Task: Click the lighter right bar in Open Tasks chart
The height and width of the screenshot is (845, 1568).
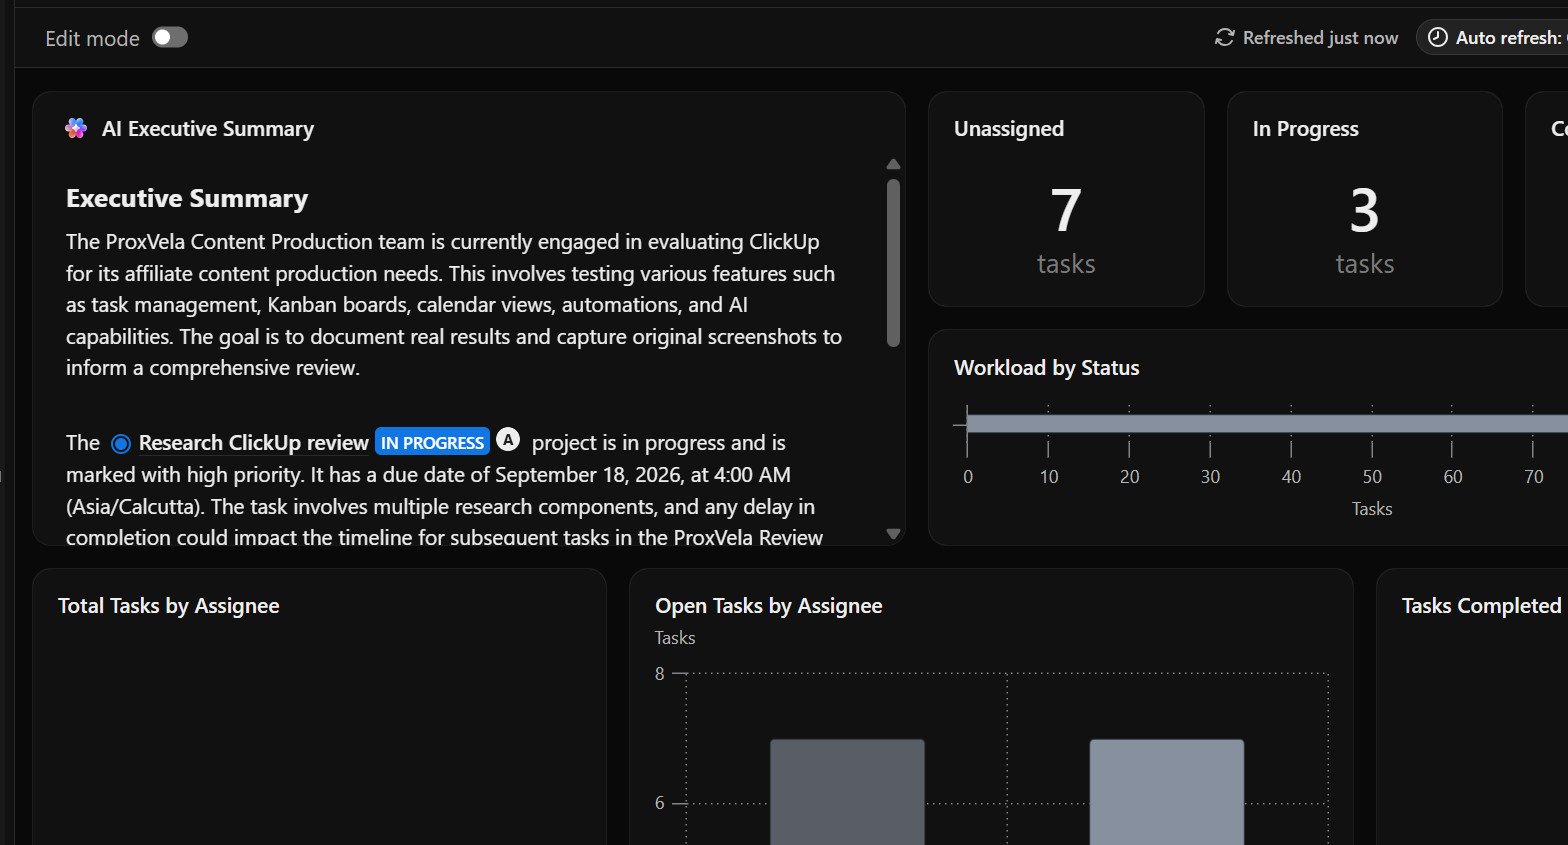Action: click(x=1166, y=792)
